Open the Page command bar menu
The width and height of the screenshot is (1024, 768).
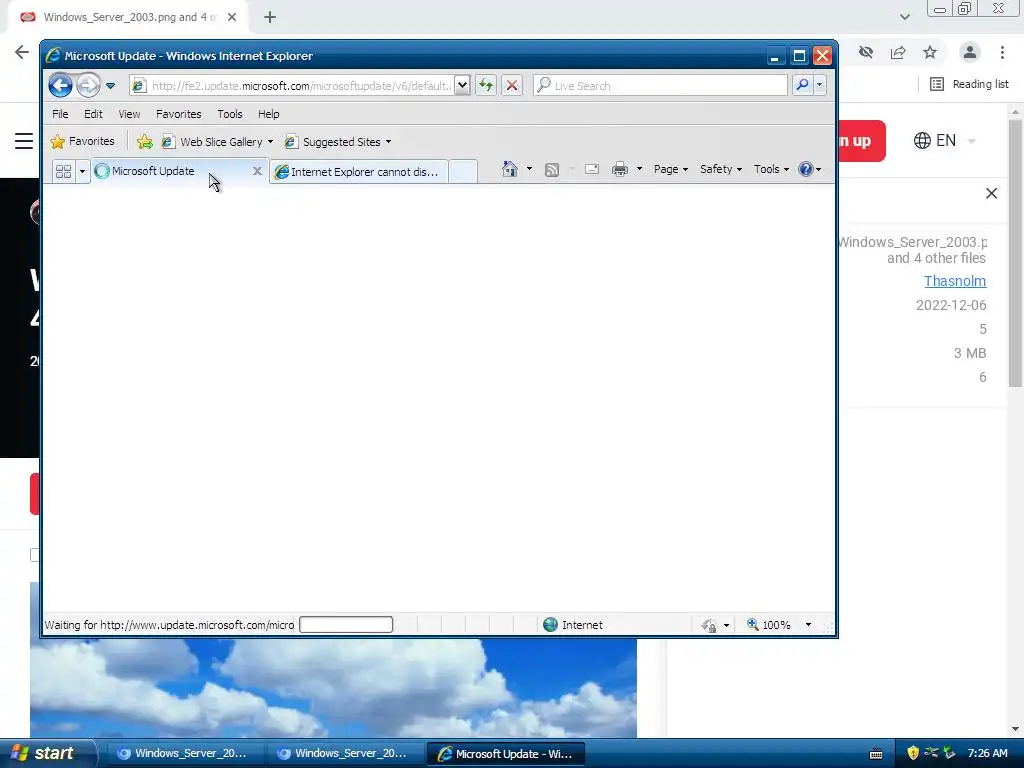point(671,169)
